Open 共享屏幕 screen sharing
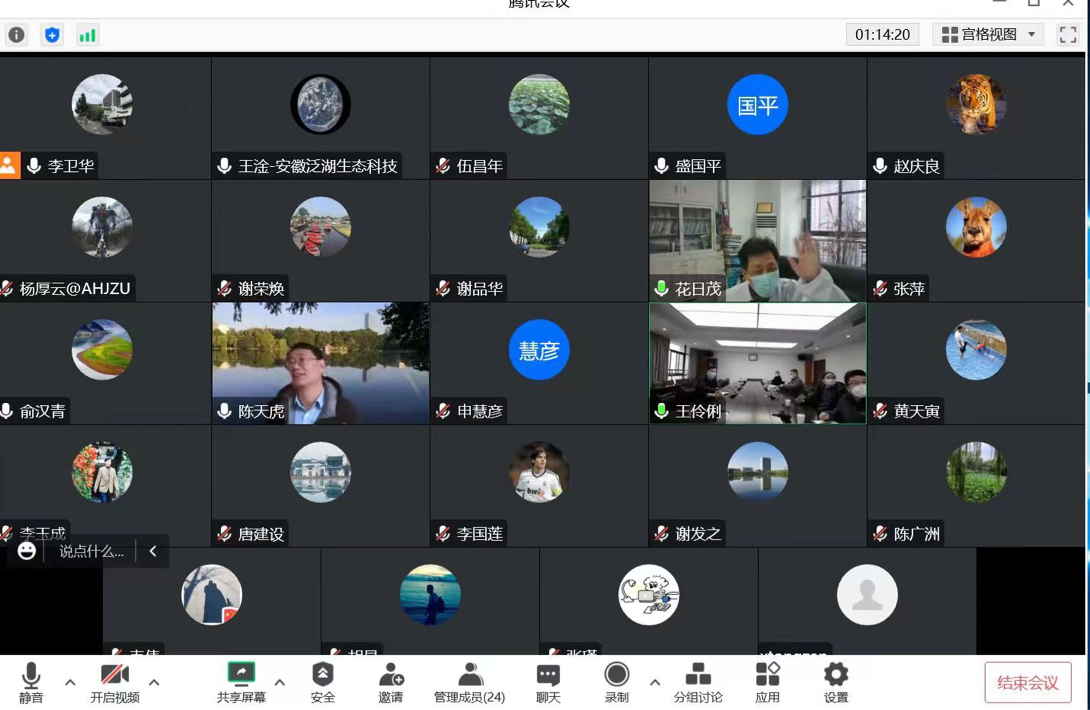 pos(241,682)
